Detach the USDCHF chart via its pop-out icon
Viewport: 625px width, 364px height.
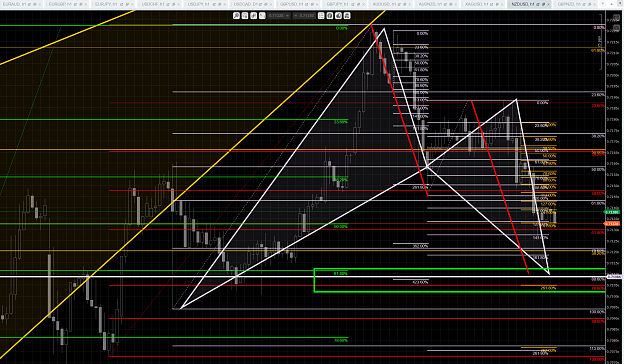pyautogui.click(x=168, y=4)
